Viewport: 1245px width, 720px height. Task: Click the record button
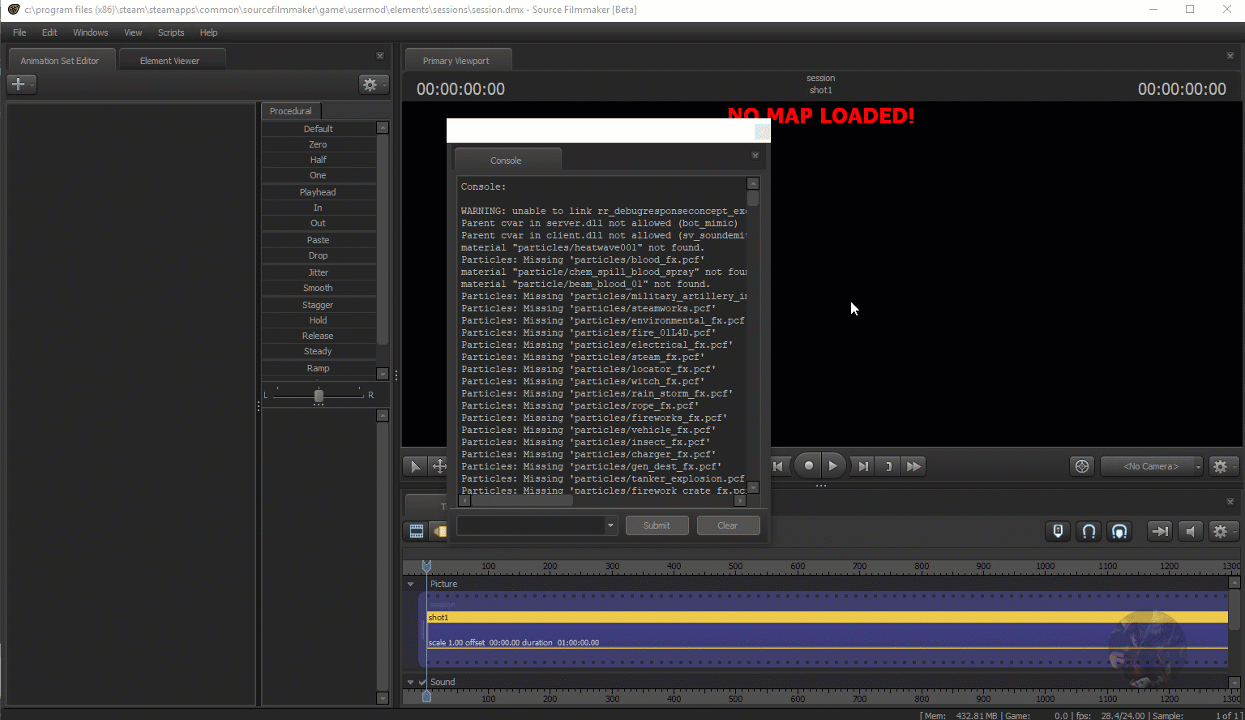tap(808, 466)
